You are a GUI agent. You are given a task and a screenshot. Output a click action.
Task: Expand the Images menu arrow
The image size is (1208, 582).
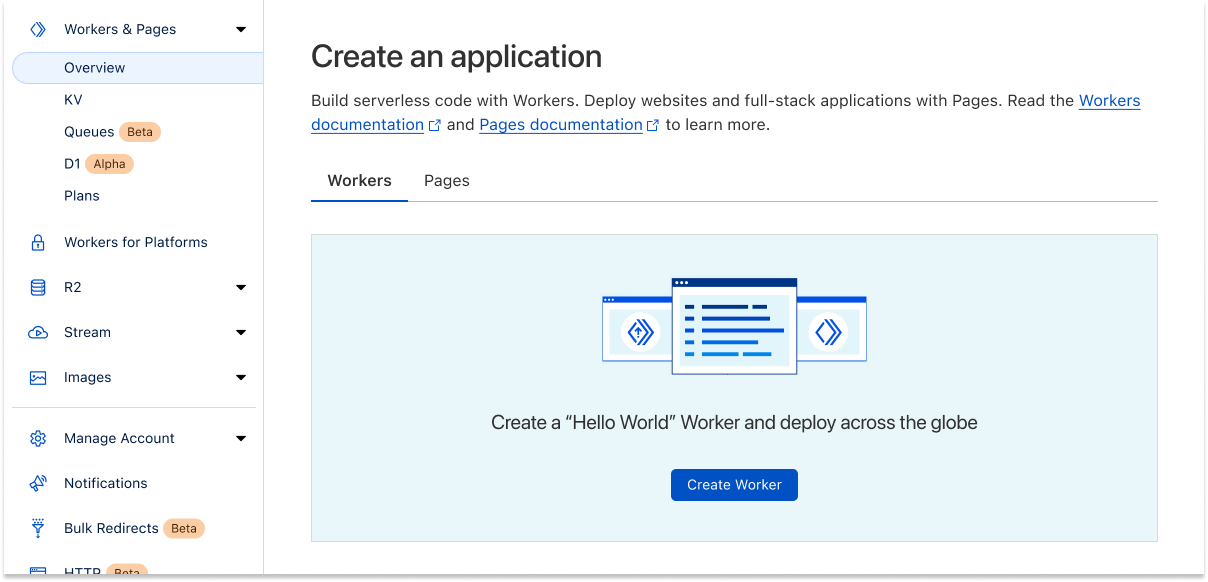click(x=240, y=378)
